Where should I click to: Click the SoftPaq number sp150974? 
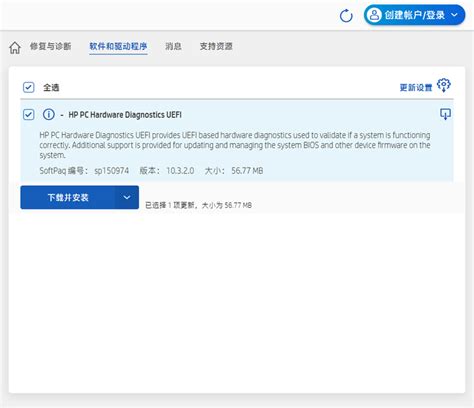(111, 171)
